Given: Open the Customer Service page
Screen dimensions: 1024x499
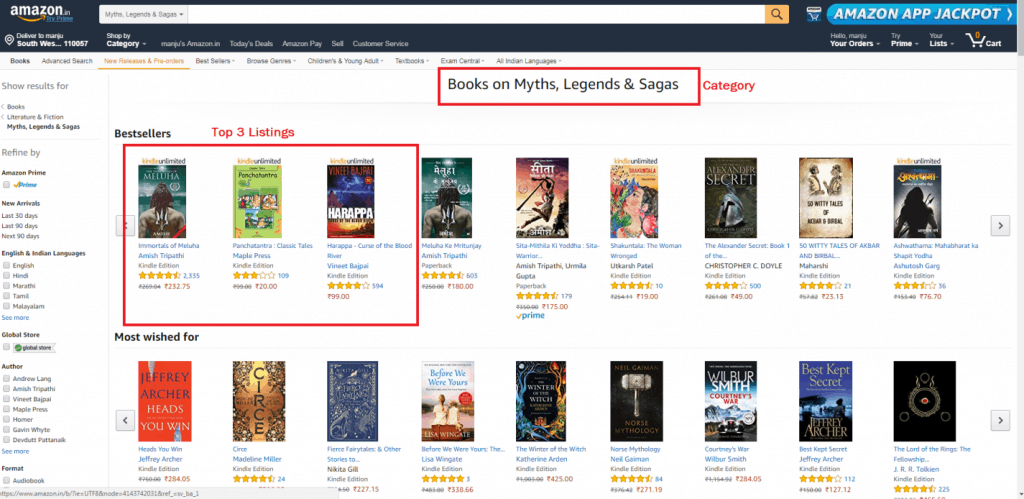Looking at the screenshot, I should (x=380, y=44).
